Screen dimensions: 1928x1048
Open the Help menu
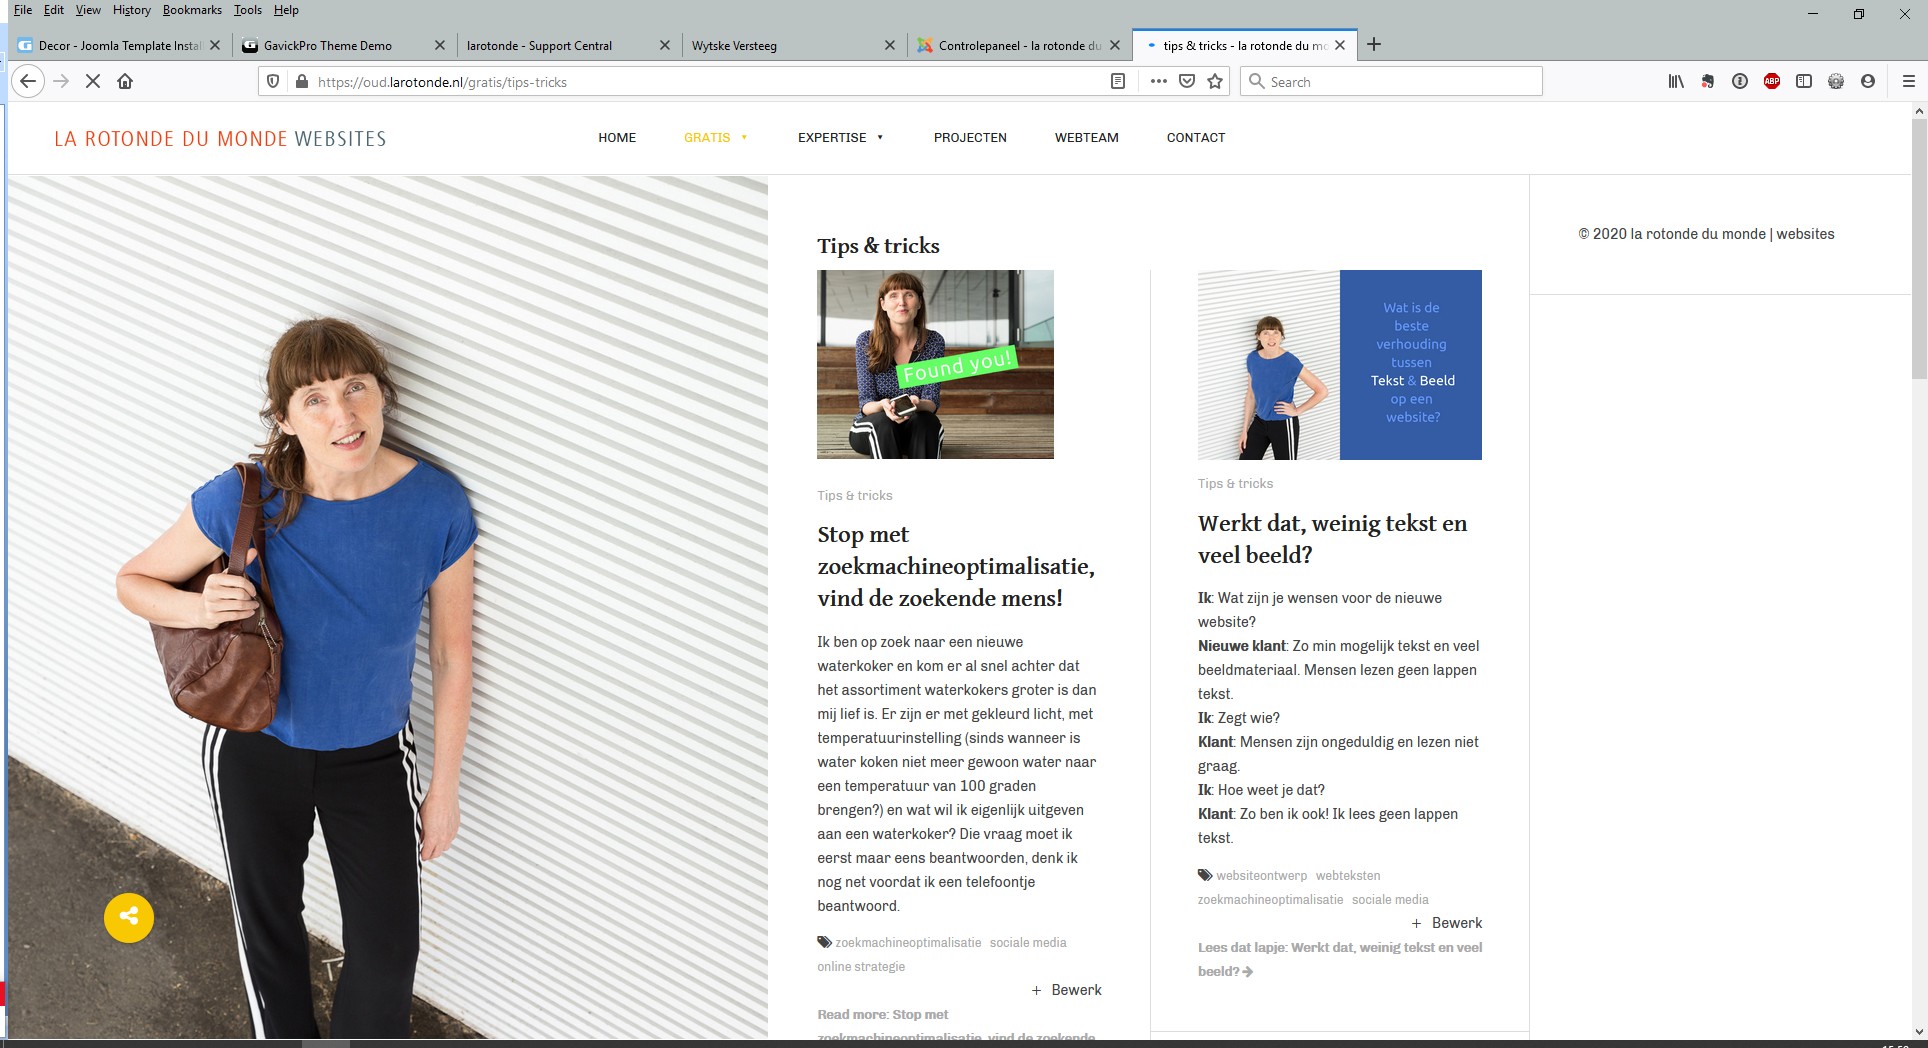pyautogui.click(x=286, y=10)
